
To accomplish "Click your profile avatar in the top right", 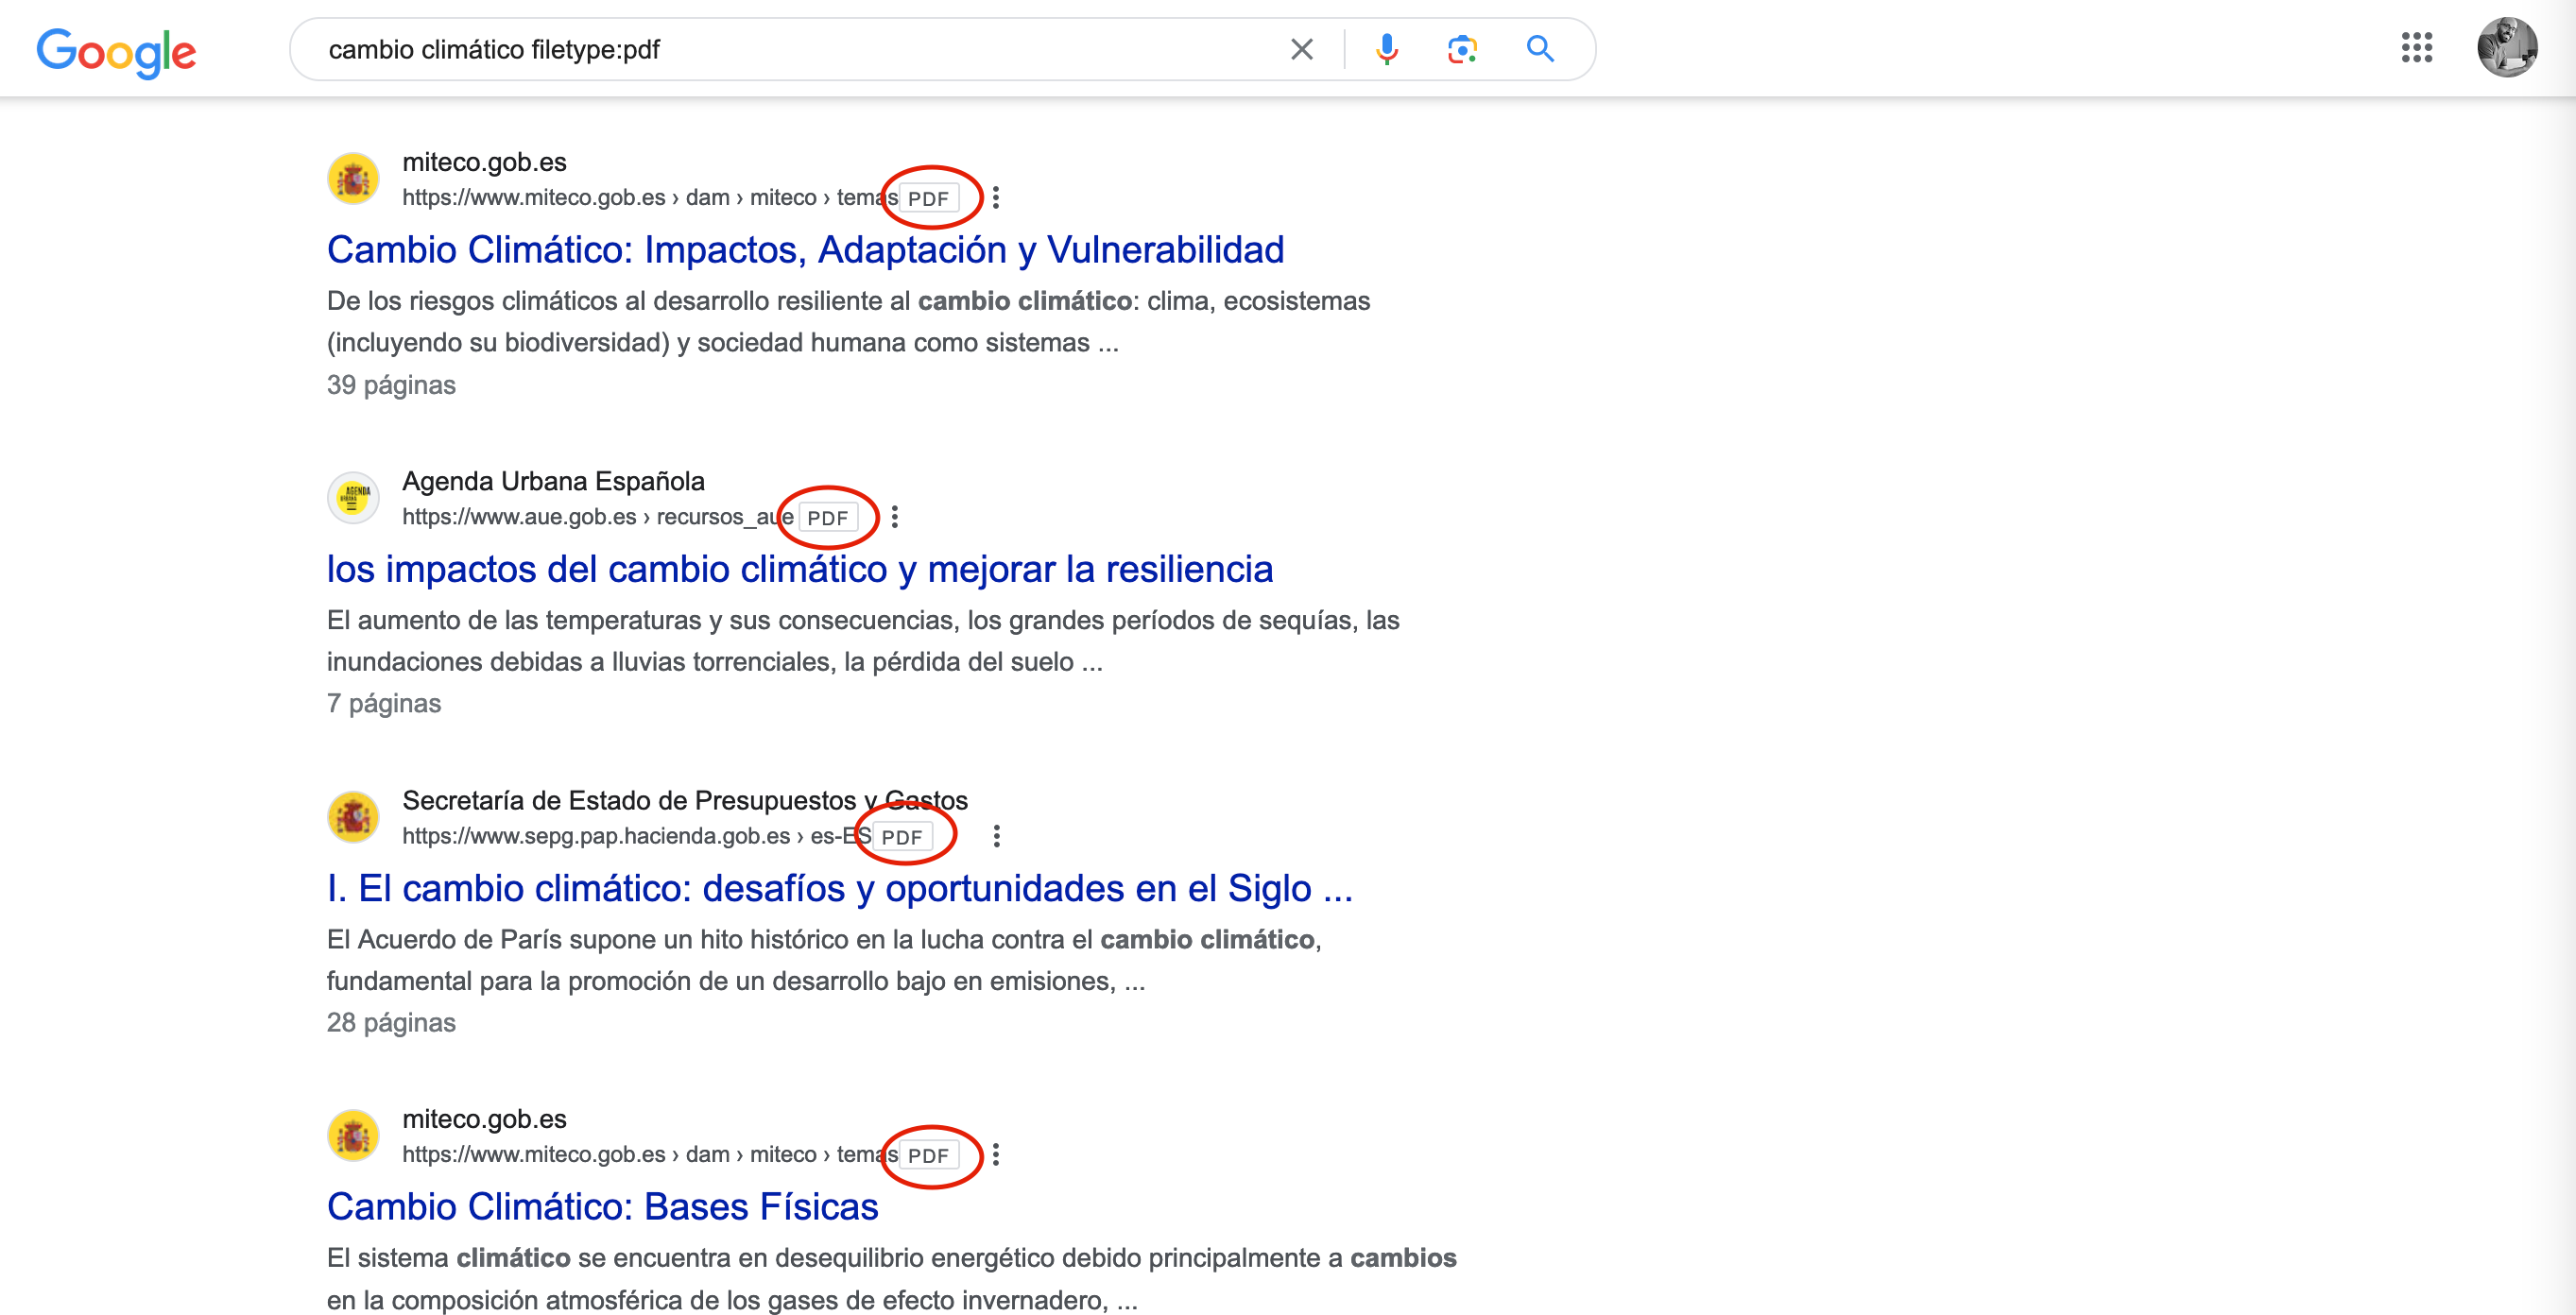I will [x=2511, y=48].
